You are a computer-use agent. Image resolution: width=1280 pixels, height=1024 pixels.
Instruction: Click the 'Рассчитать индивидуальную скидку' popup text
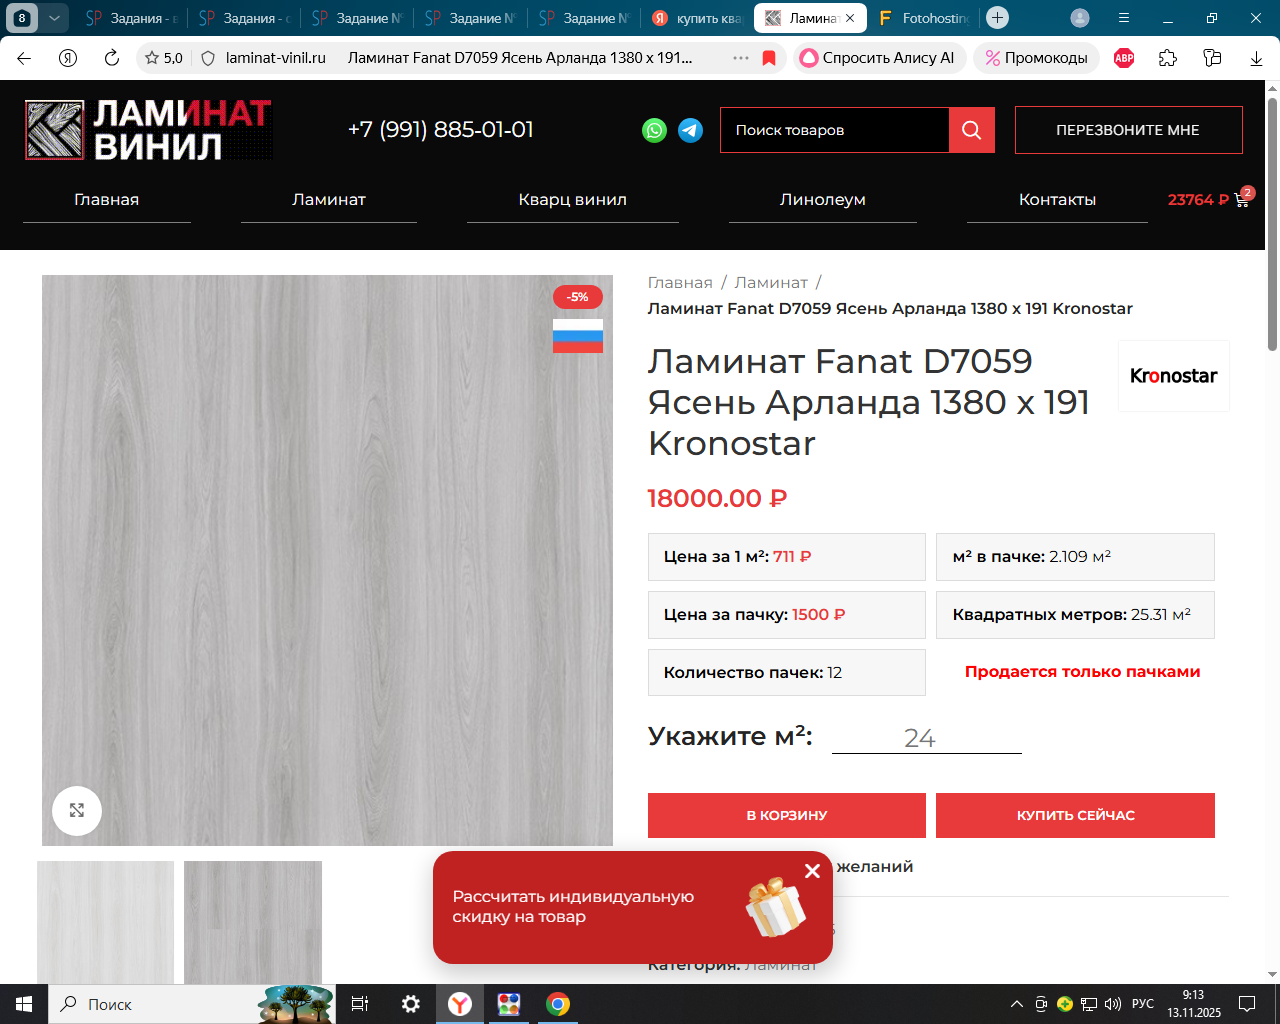pyautogui.click(x=573, y=907)
